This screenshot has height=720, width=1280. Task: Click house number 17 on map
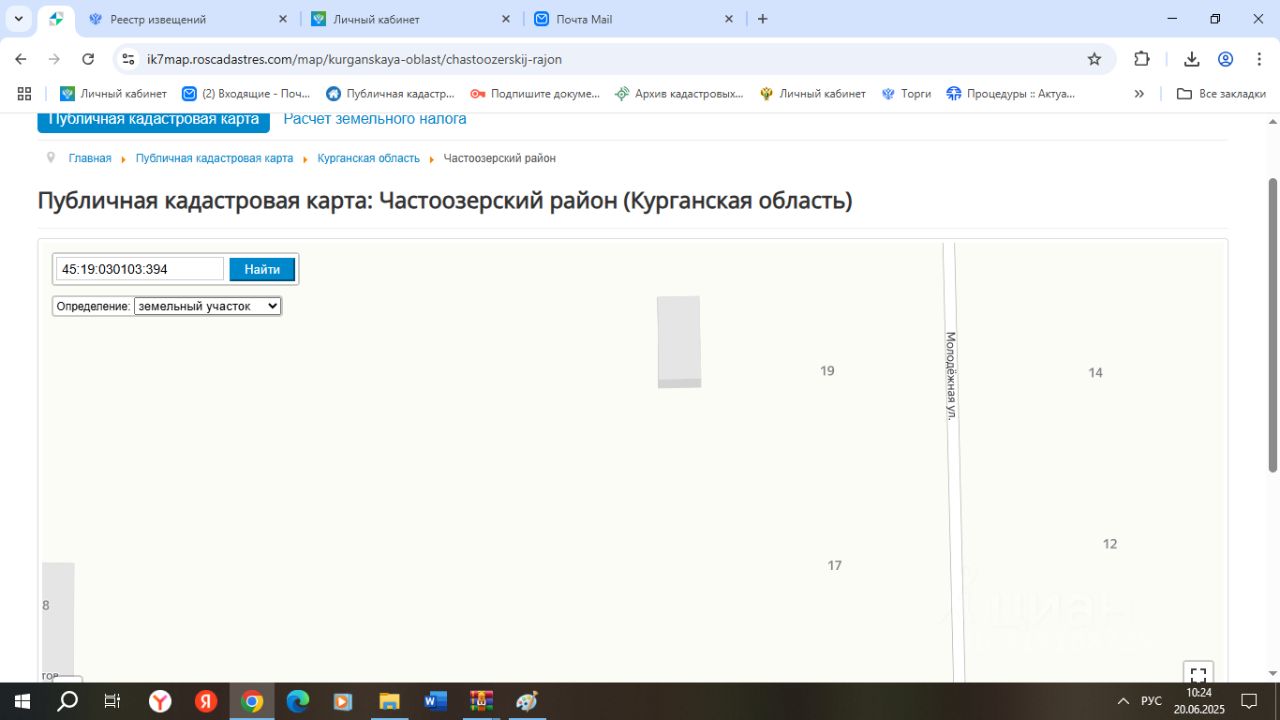point(834,565)
